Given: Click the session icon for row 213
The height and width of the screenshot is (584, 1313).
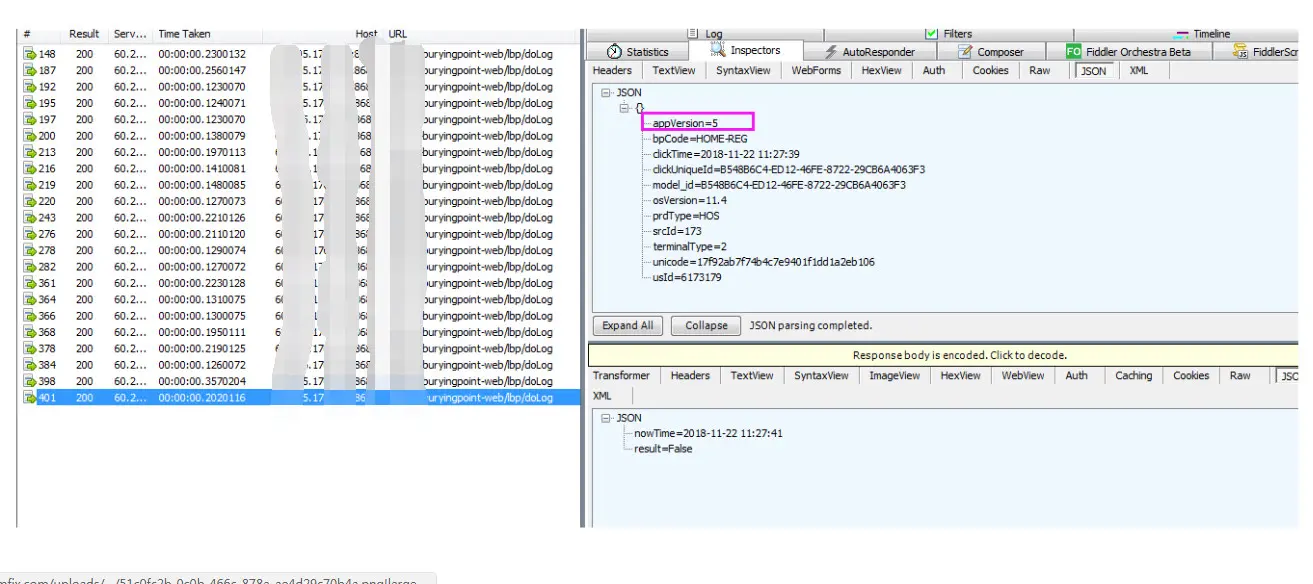Looking at the screenshot, I should (30, 152).
